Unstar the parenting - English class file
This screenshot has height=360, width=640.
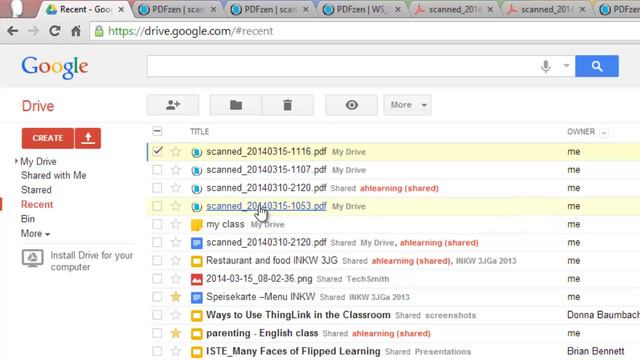coord(176,333)
